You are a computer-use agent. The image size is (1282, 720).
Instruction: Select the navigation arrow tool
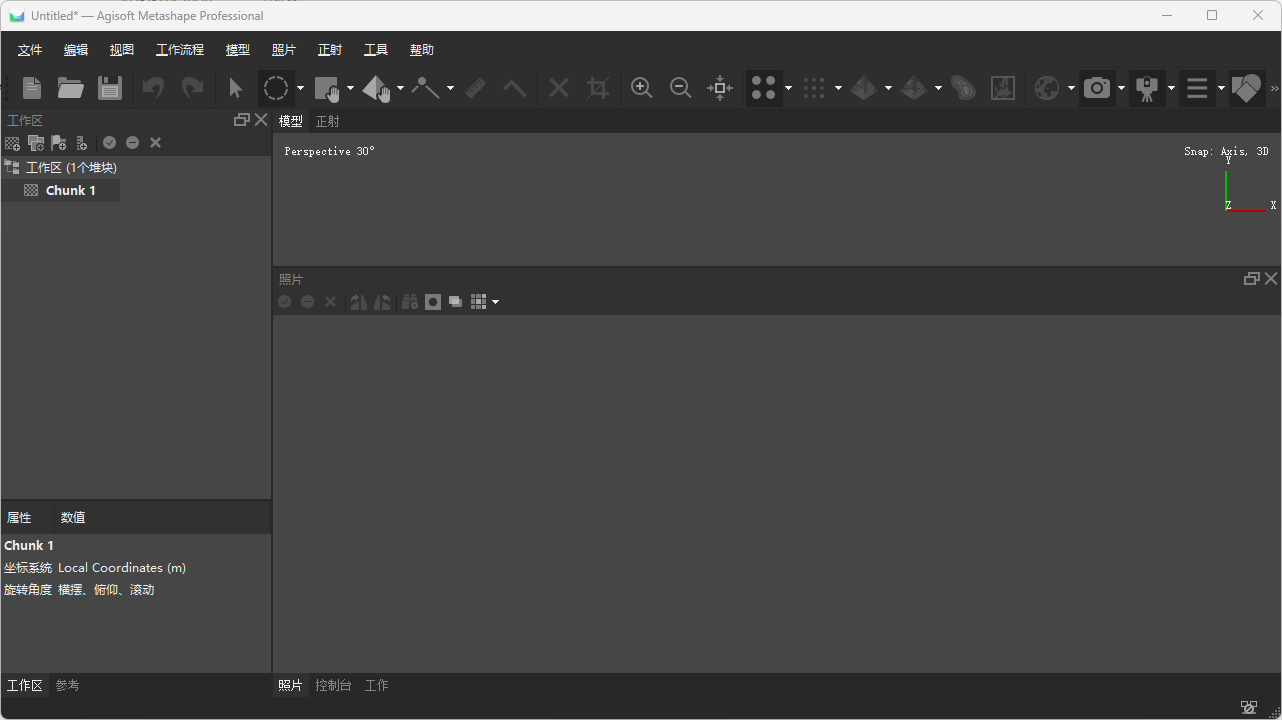(236, 88)
